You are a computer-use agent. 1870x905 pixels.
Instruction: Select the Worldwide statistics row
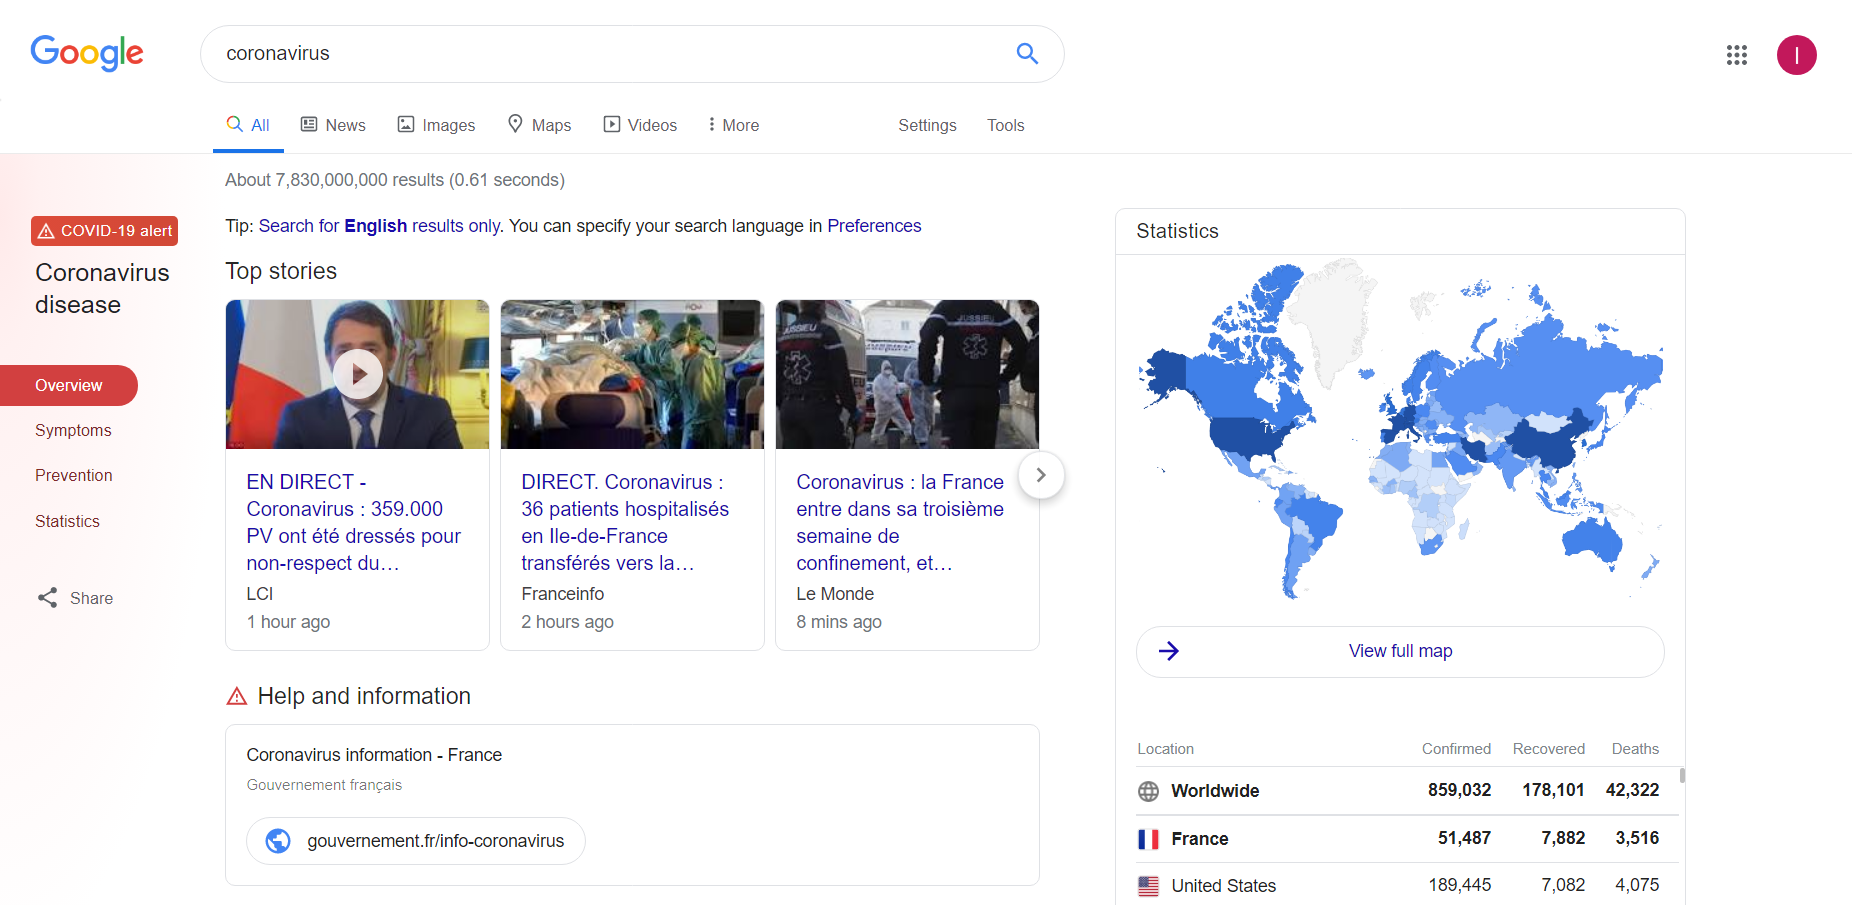1407,791
